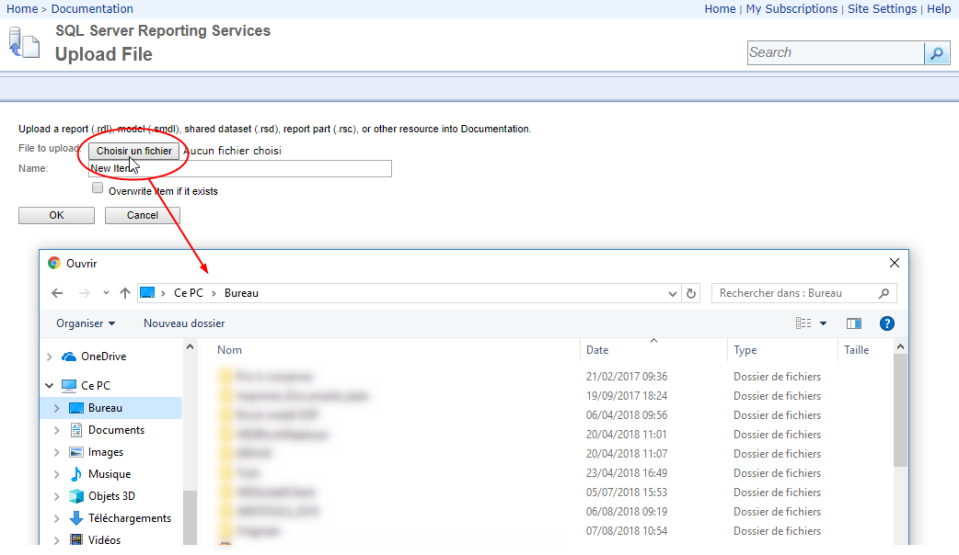Open the Organiser dropdown menu
Viewport: 959px width, 555px height.
point(85,323)
